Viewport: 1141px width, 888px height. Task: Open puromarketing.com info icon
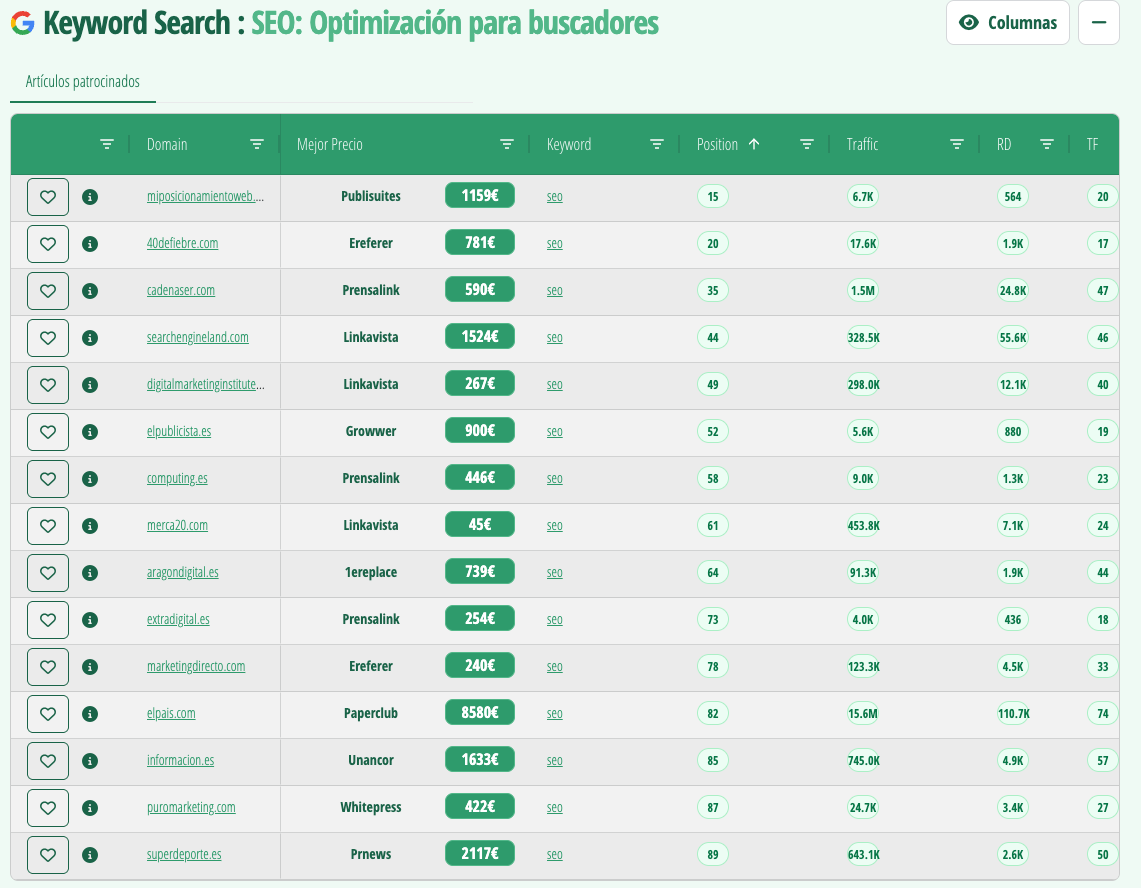click(x=90, y=807)
